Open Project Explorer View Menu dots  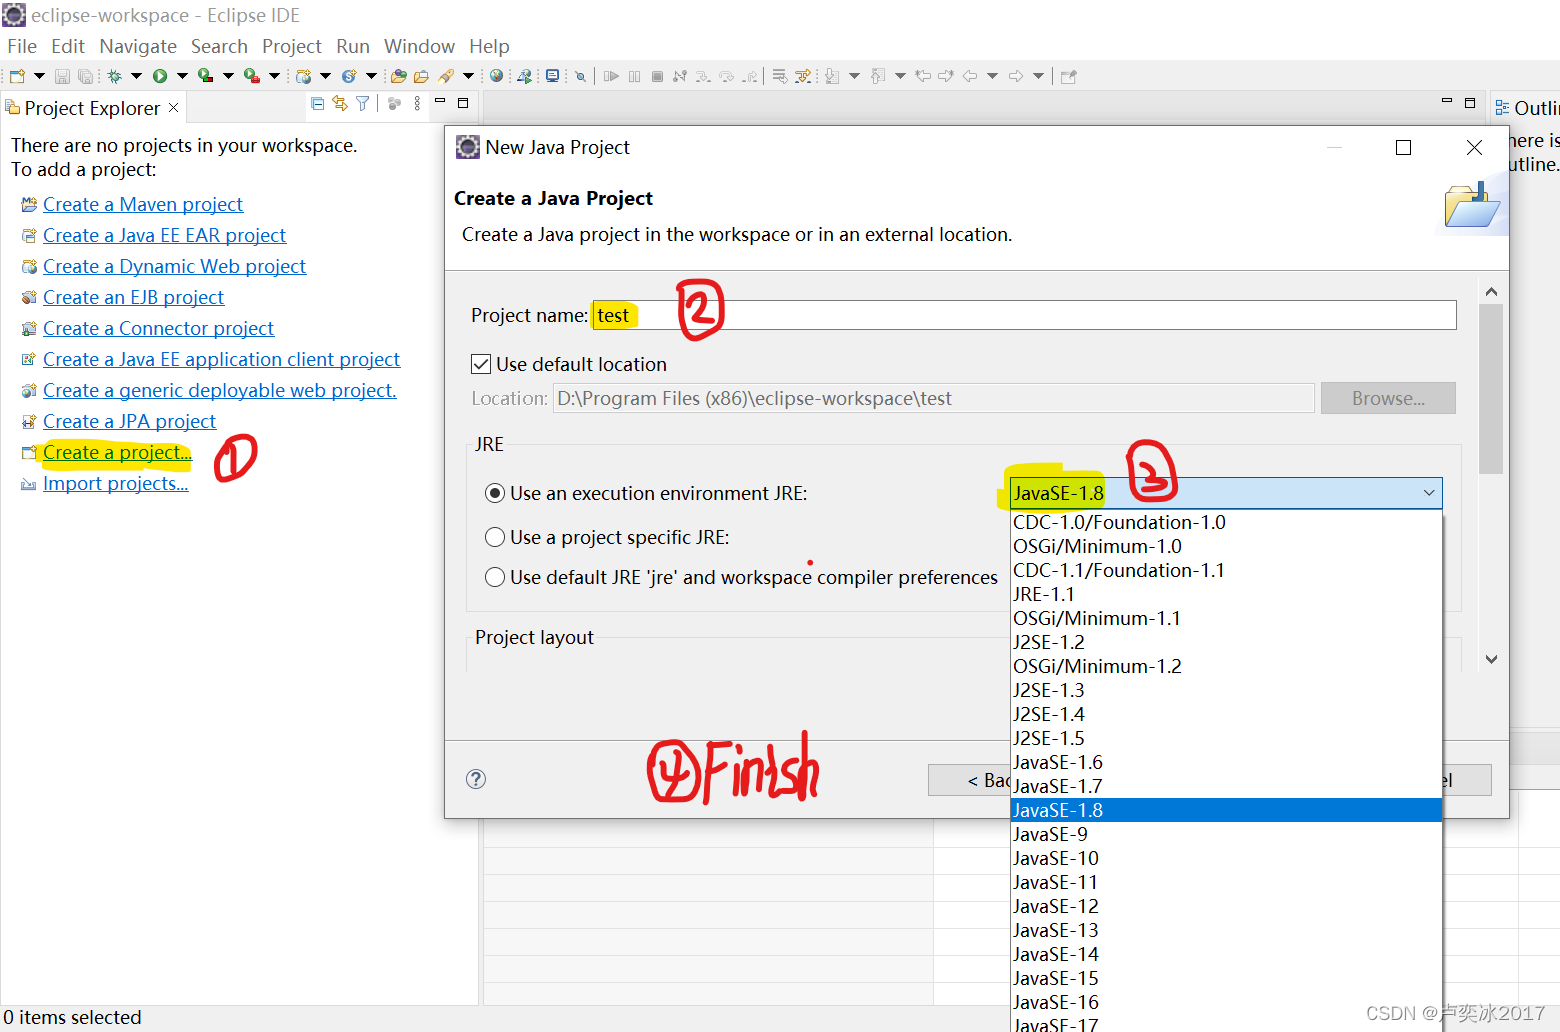[417, 103]
